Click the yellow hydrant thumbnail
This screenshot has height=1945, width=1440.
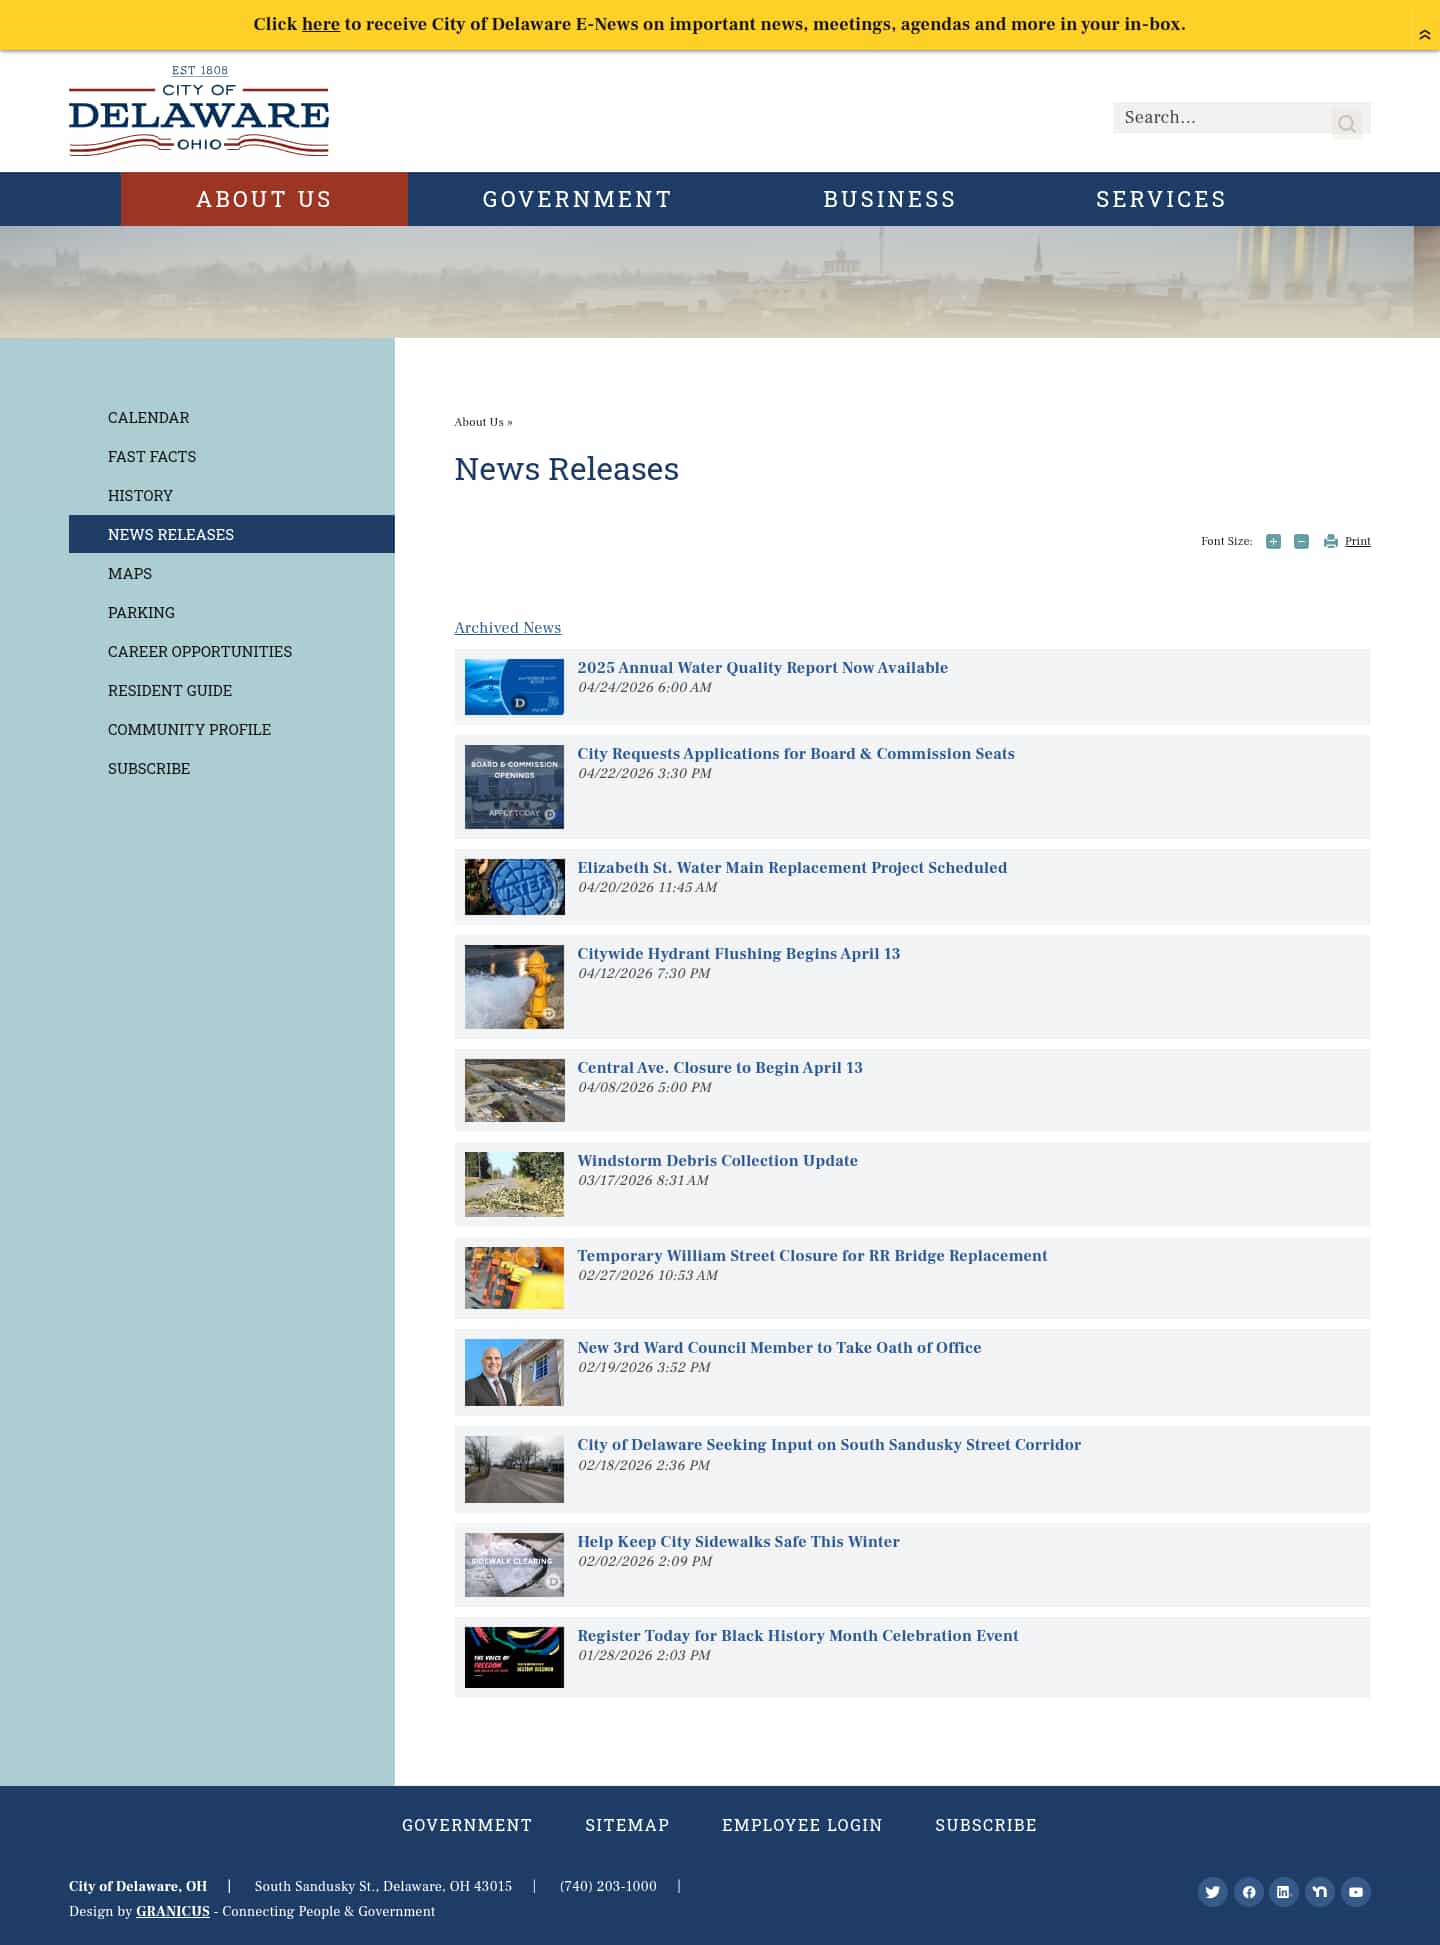tap(514, 987)
